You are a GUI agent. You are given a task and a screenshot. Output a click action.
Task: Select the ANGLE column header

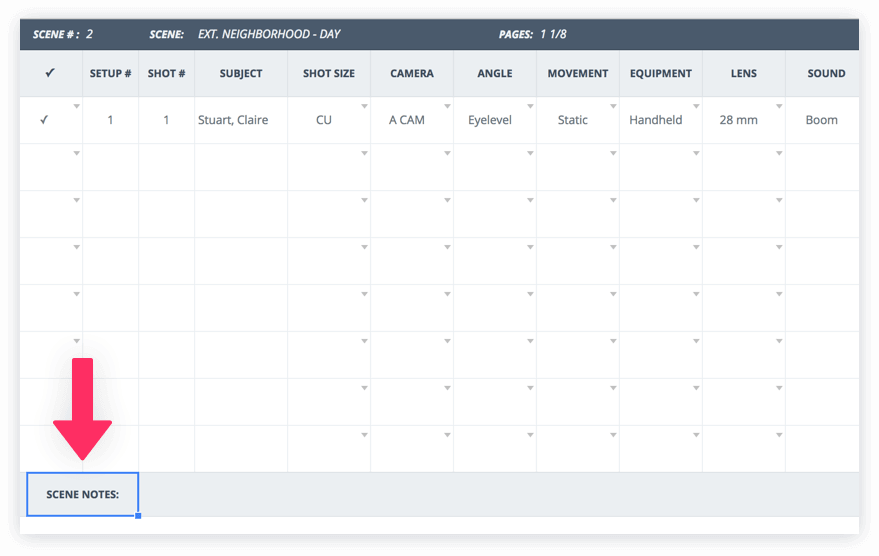pyautogui.click(x=495, y=73)
